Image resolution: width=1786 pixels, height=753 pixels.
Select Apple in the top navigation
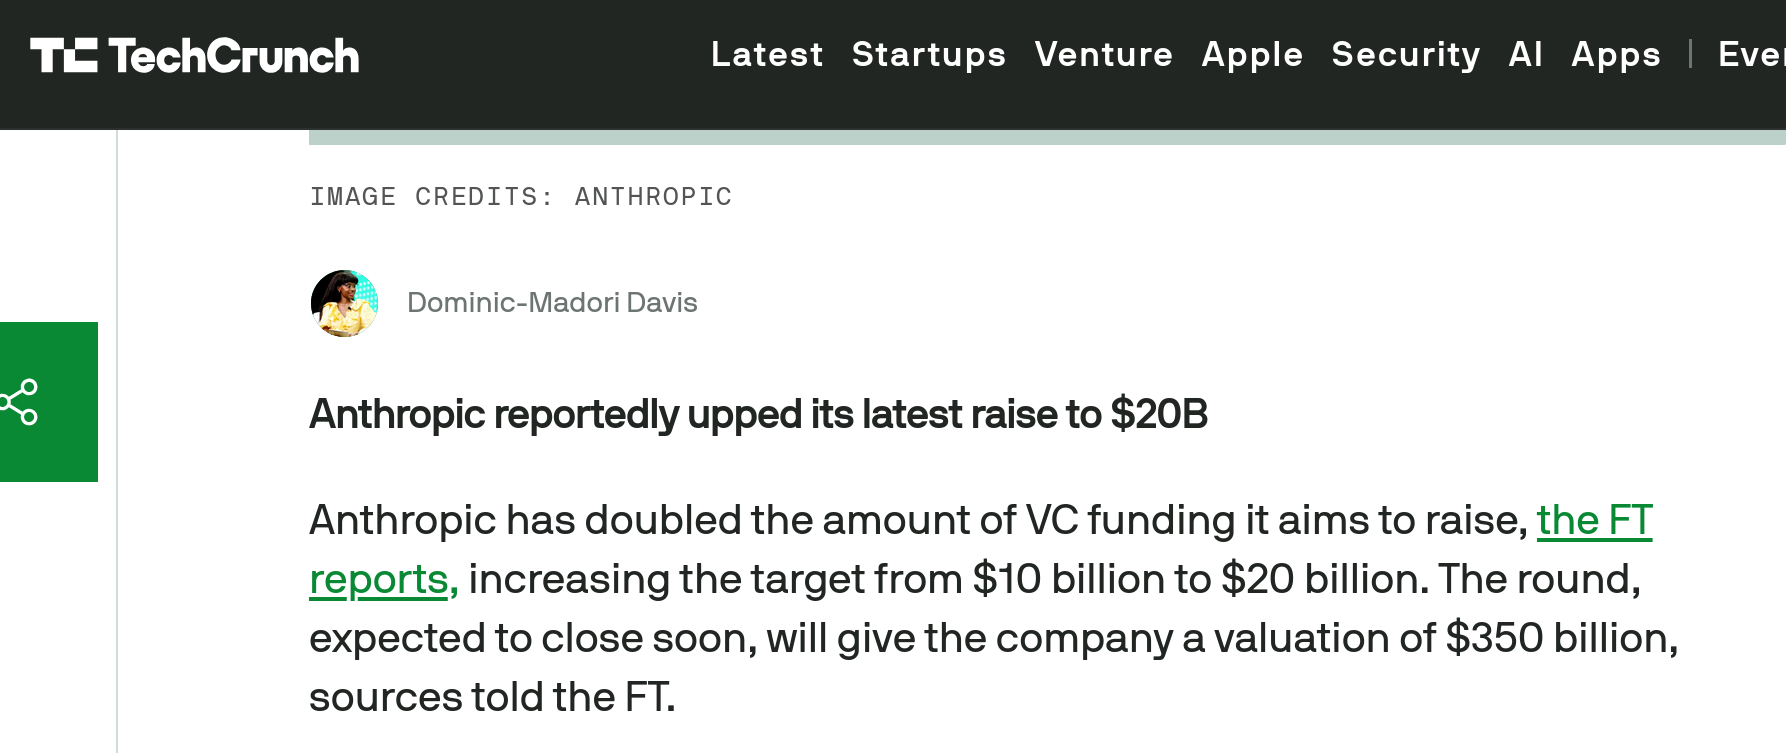click(1252, 54)
